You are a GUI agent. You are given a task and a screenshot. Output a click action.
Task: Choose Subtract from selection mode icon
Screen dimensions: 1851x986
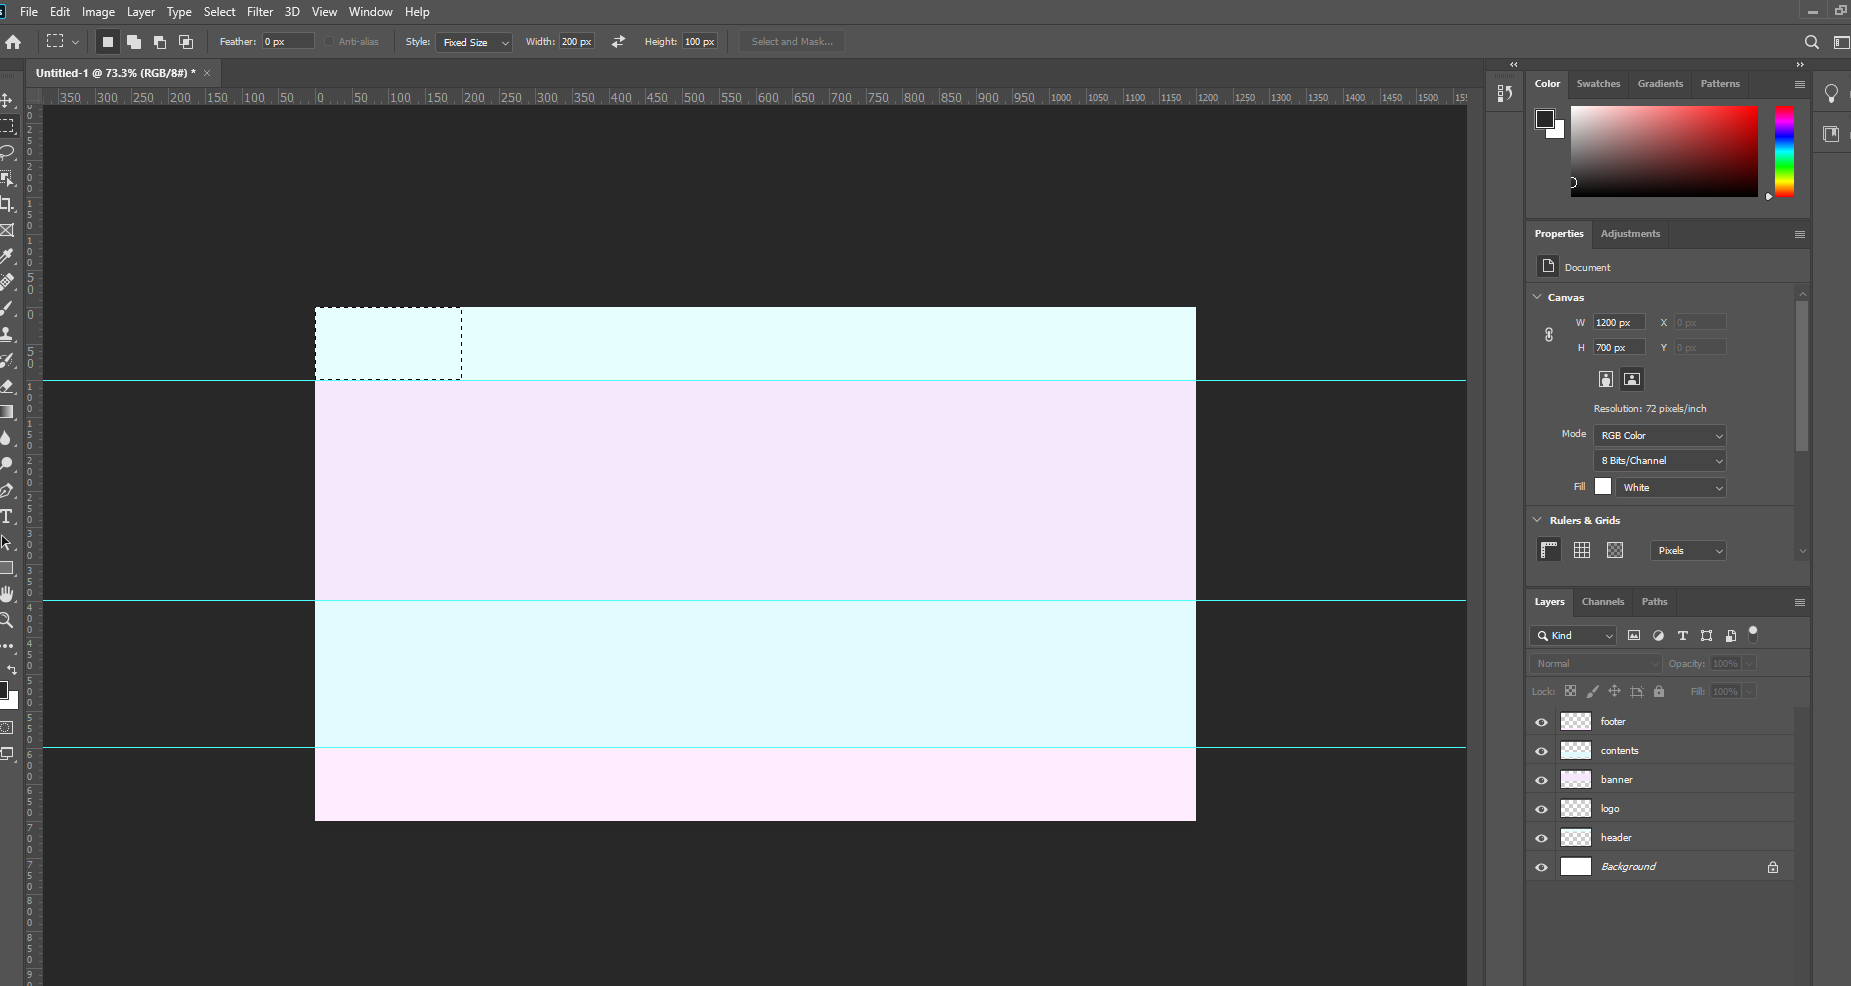coord(160,42)
